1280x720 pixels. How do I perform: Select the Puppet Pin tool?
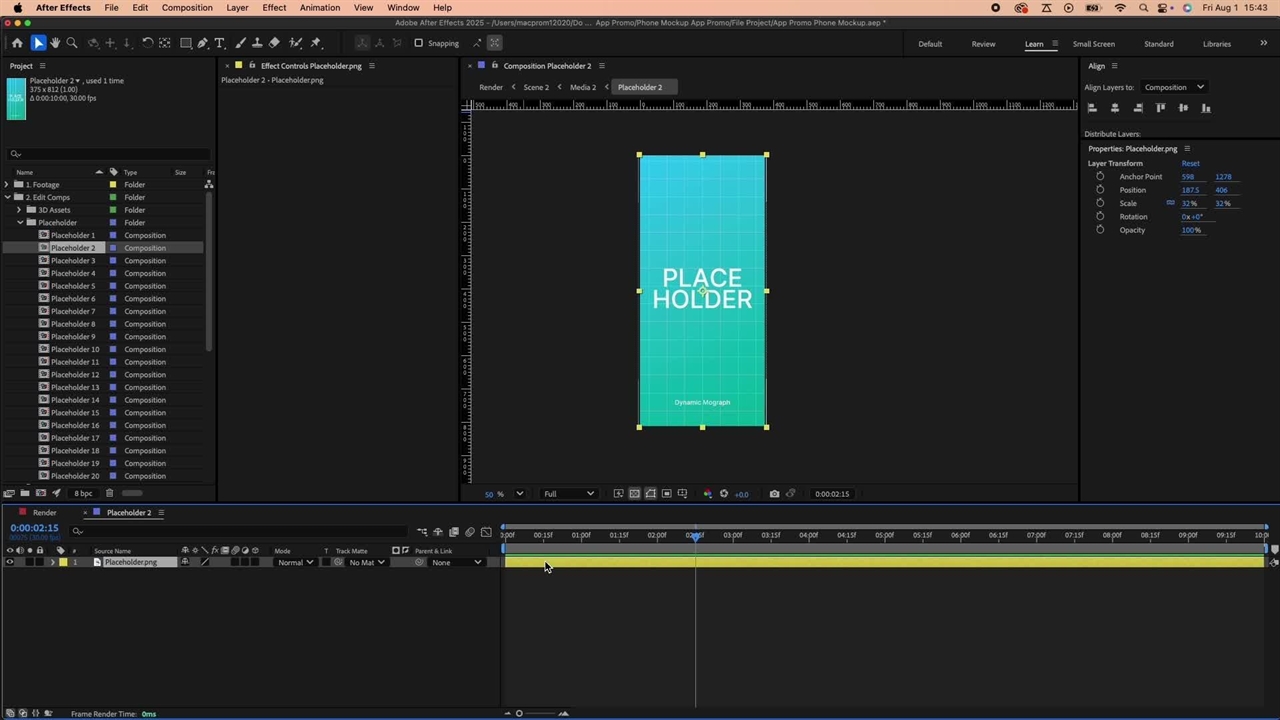tap(316, 43)
